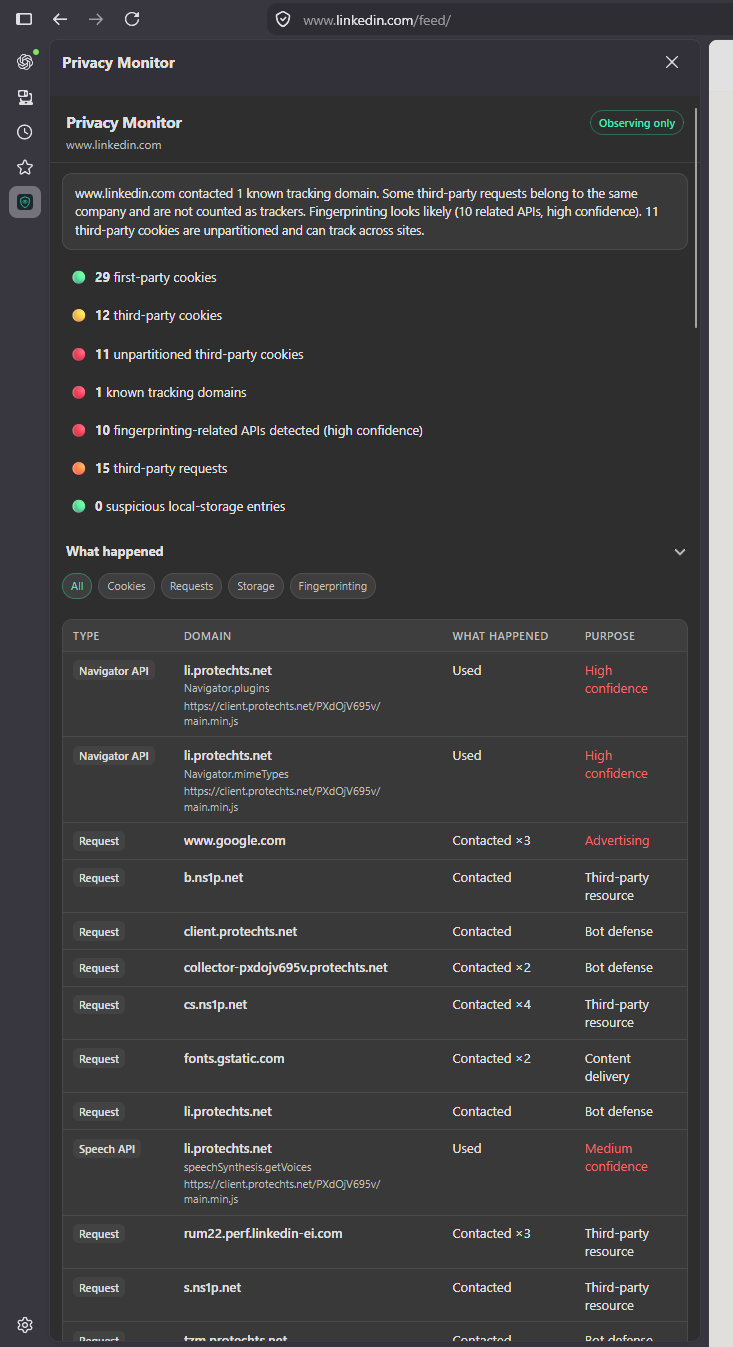This screenshot has height=1347, width=733.
Task: Click the tracking summary description box
Action: click(375, 211)
